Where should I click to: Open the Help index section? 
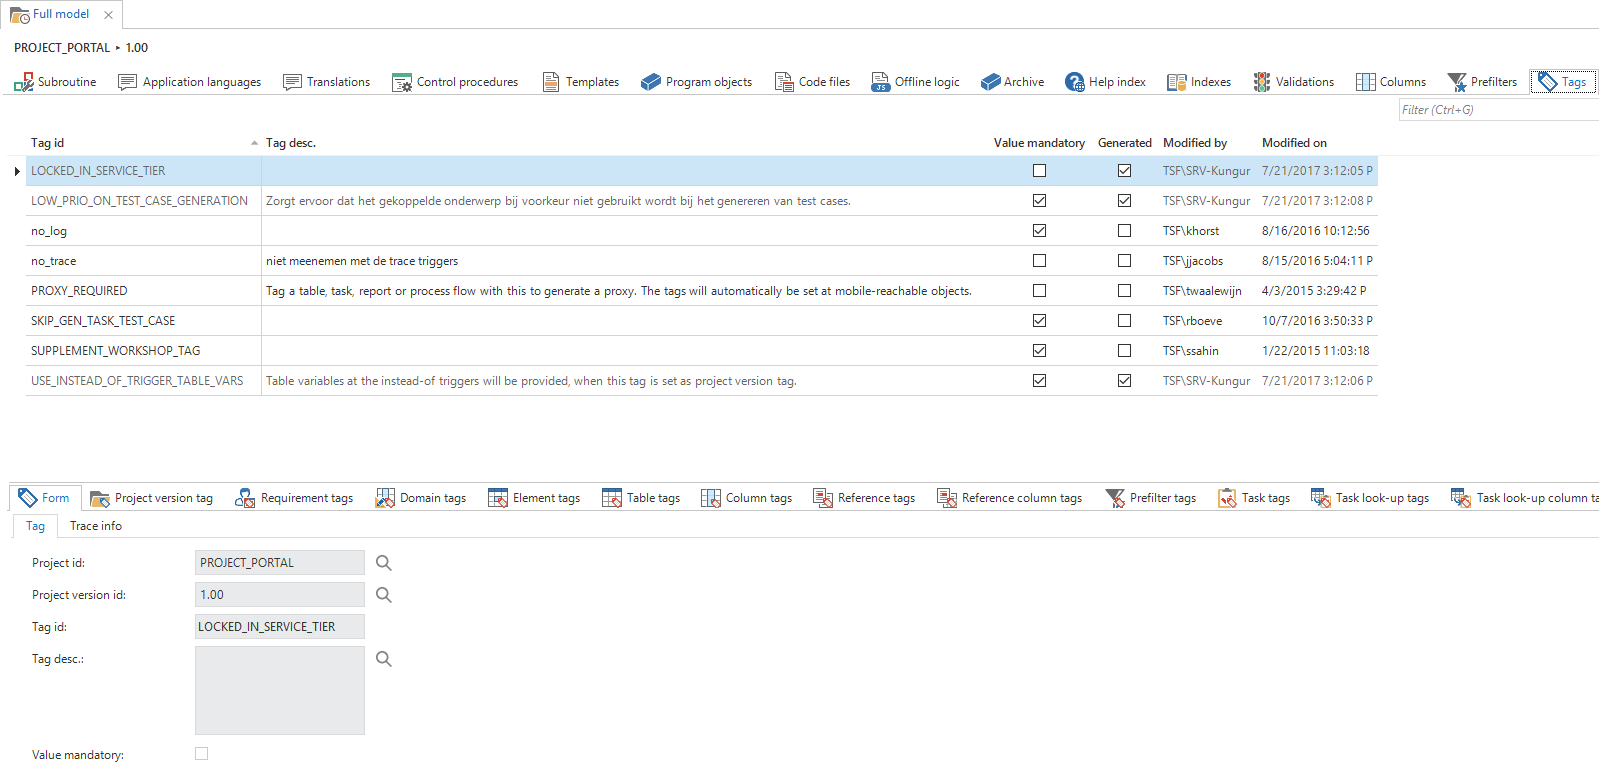pos(1105,82)
